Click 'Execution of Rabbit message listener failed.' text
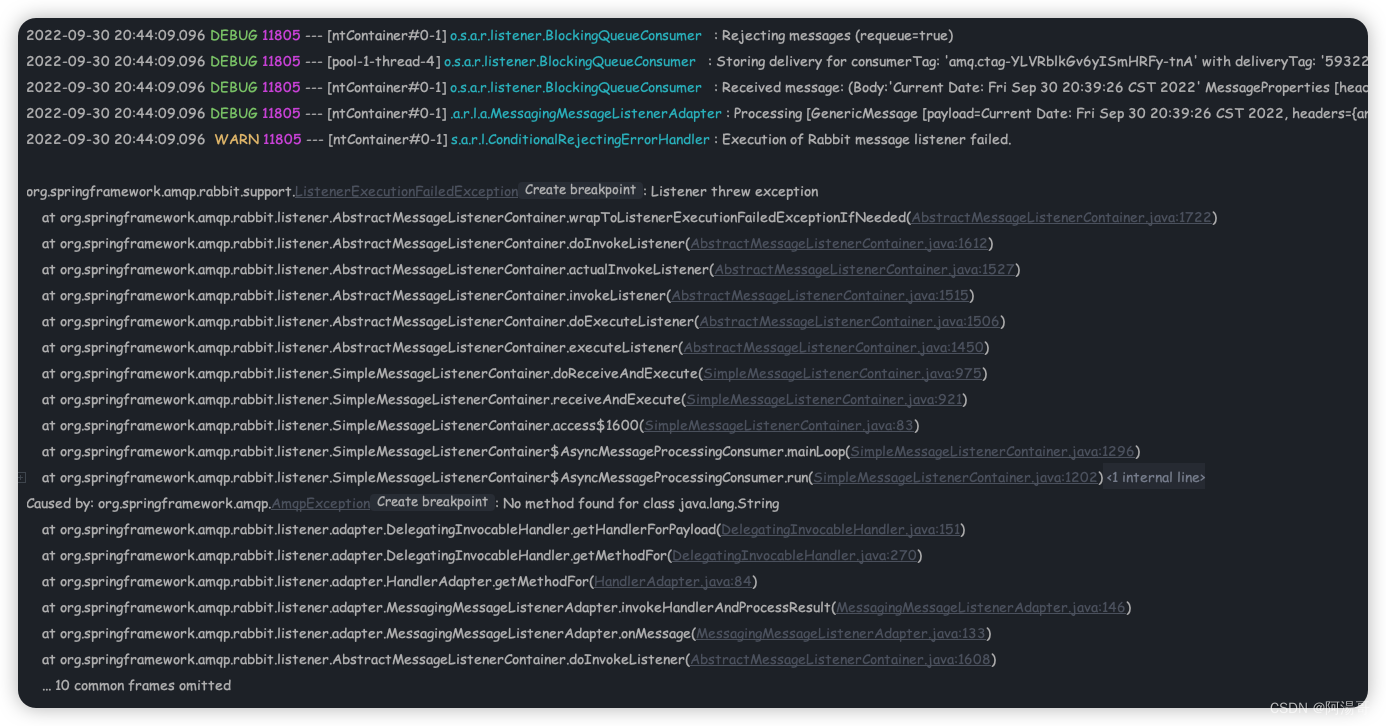The image size is (1386, 726). (x=866, y=139)
